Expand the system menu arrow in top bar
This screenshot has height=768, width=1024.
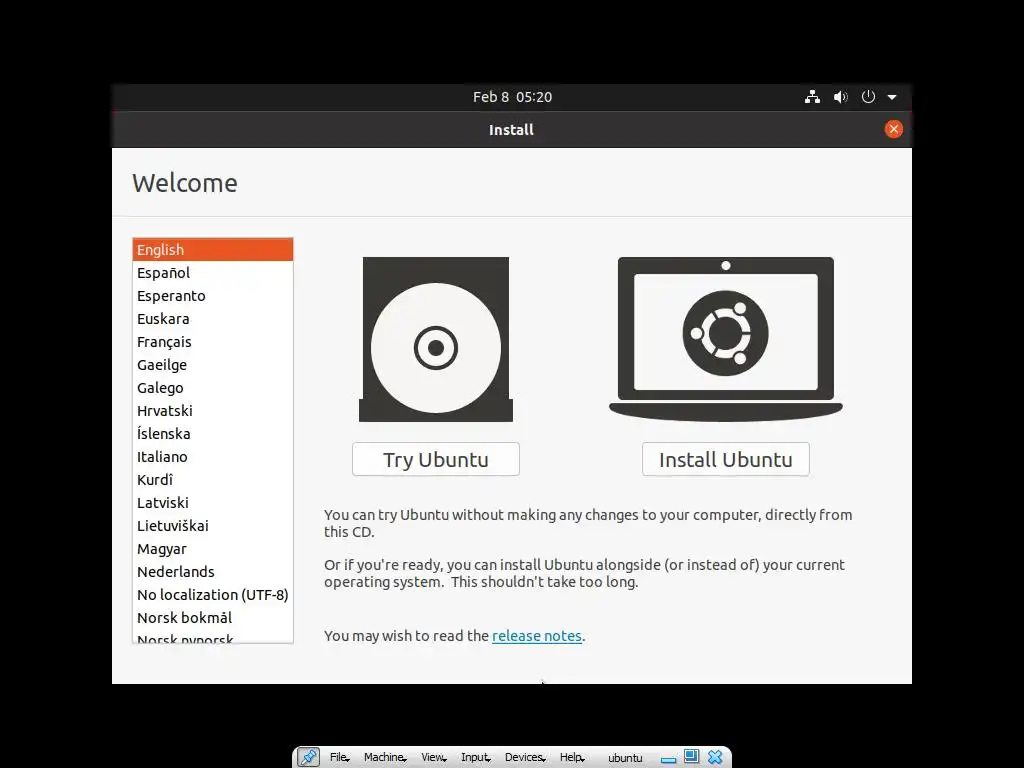(892, 97)
